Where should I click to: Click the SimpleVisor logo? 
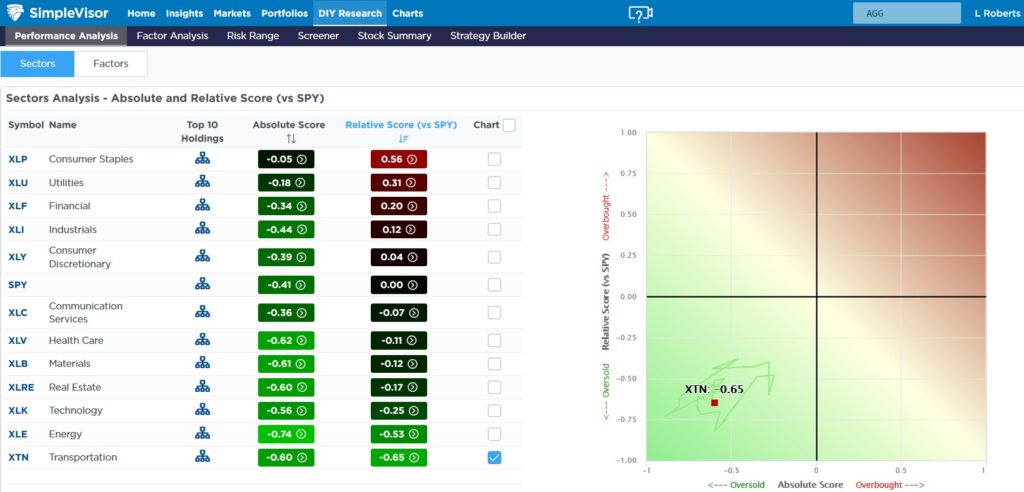point(60,13)
